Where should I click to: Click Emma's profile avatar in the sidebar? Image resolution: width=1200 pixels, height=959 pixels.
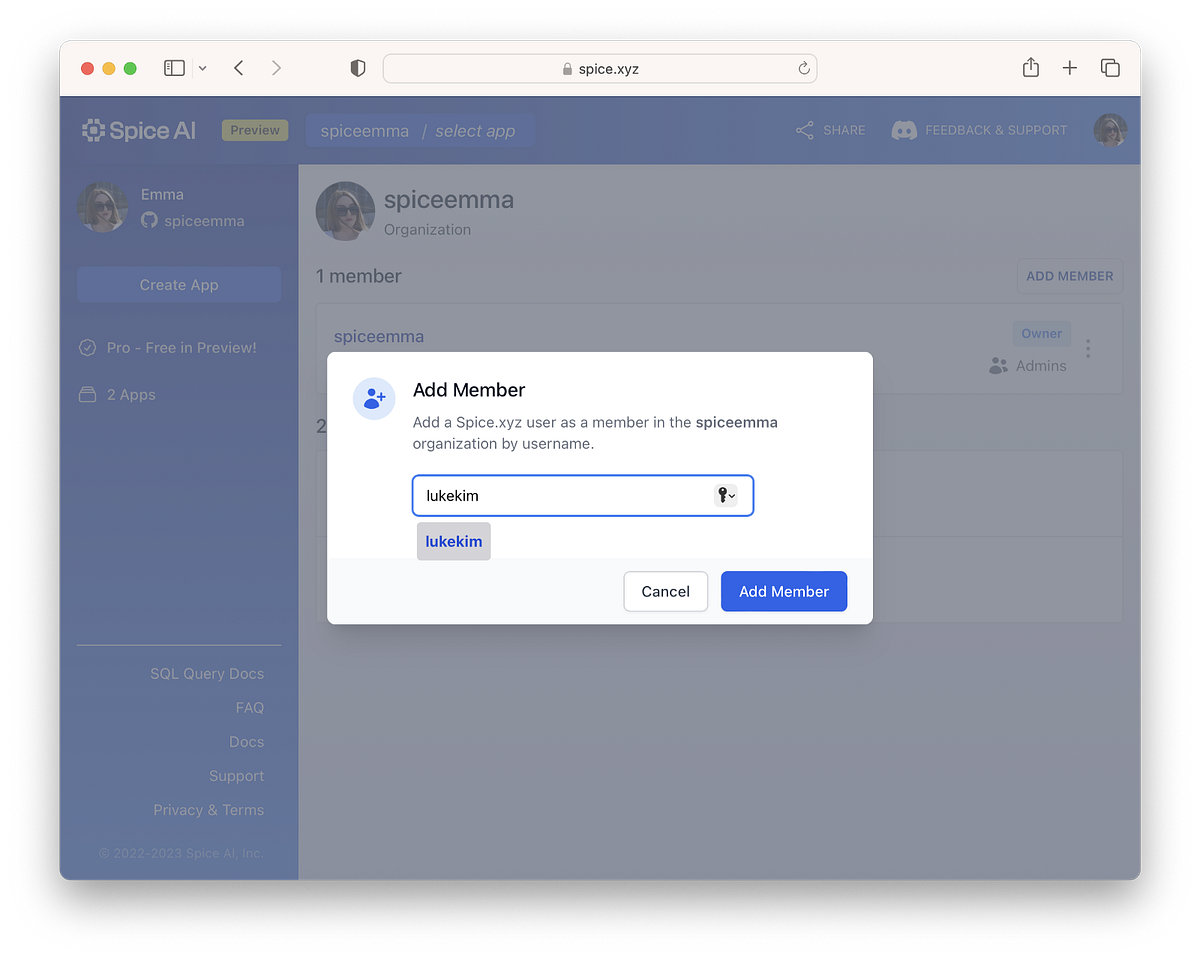click(102, 207)
